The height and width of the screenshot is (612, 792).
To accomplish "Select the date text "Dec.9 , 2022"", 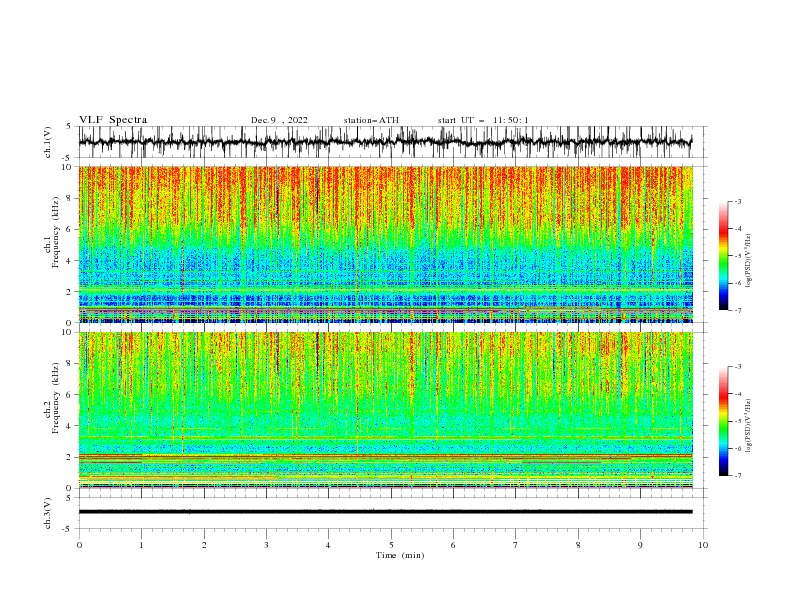I will coord(279,120).
